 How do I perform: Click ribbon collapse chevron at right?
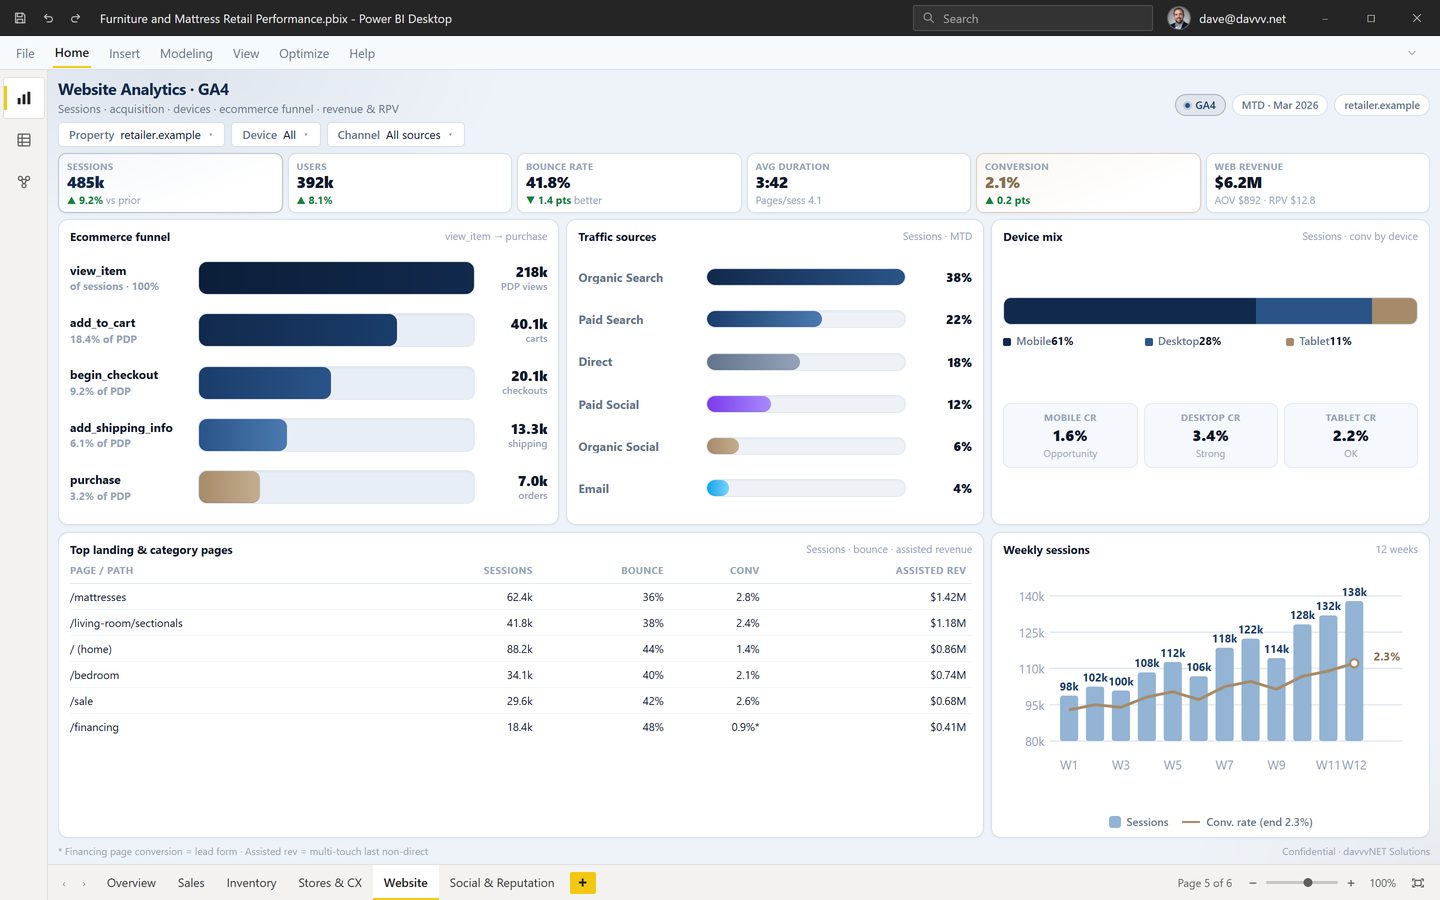click(1412, 53)
